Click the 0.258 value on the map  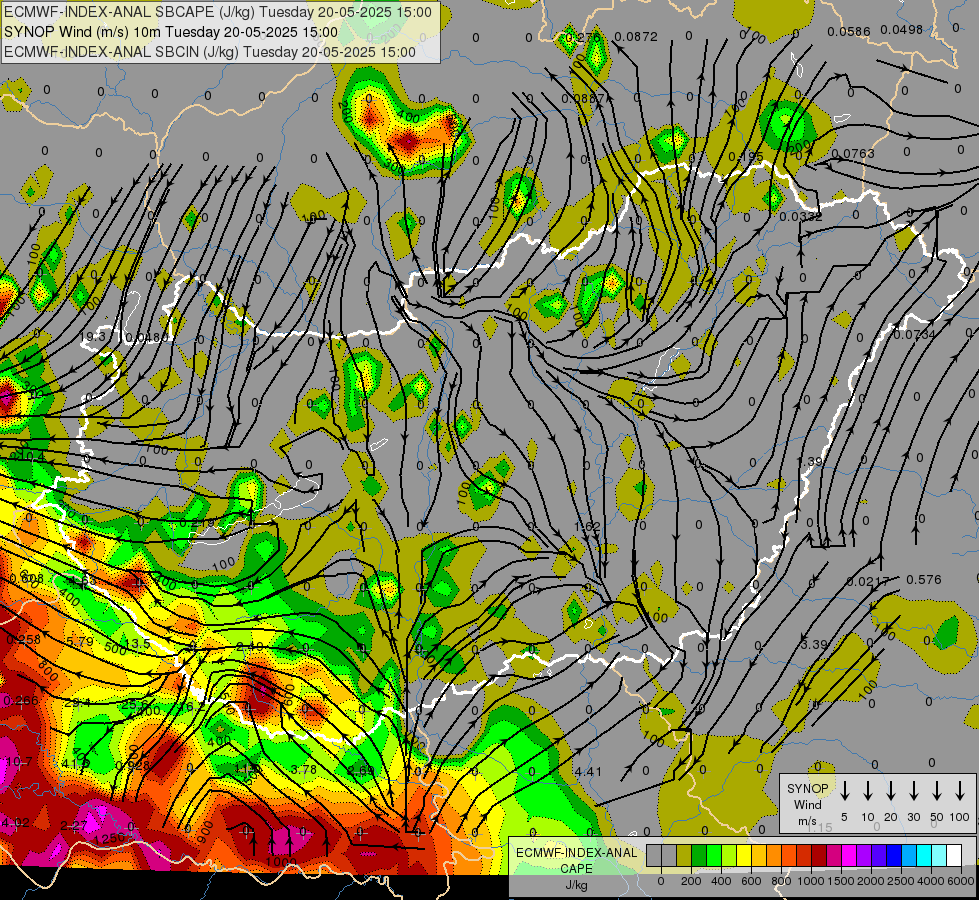(x=23, y=640)
